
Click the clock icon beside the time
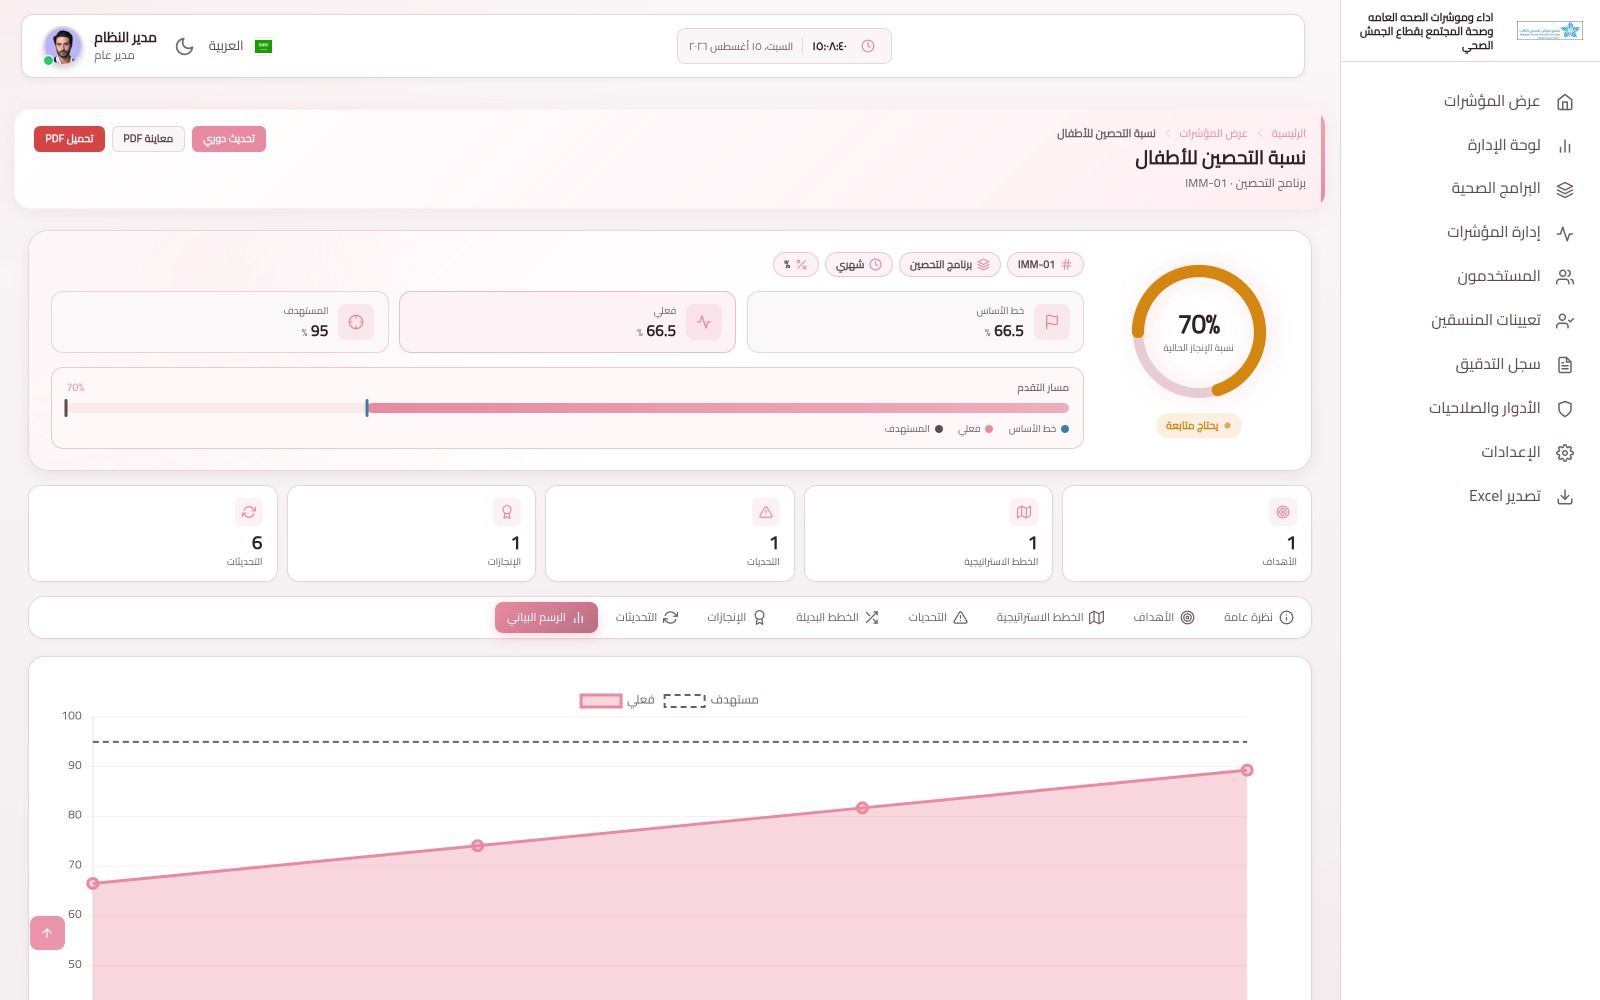pos(868,46)
